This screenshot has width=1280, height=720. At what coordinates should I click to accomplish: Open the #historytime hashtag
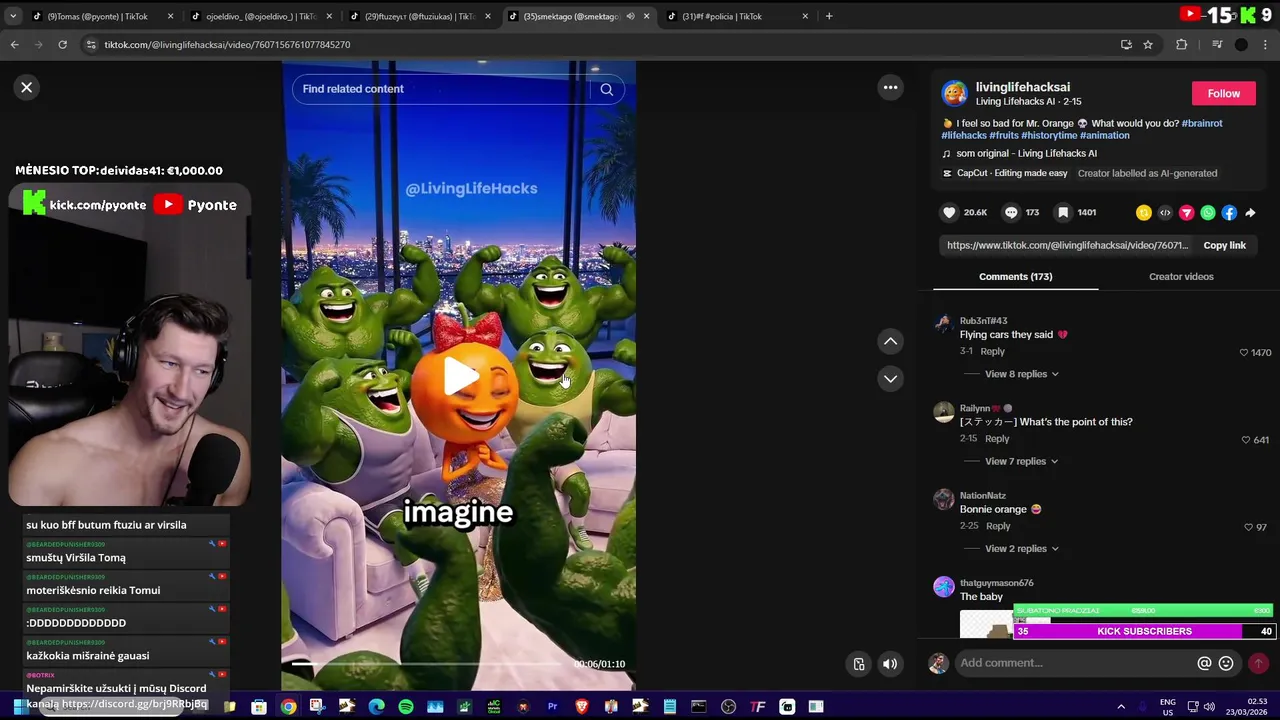coord(1049,135)
